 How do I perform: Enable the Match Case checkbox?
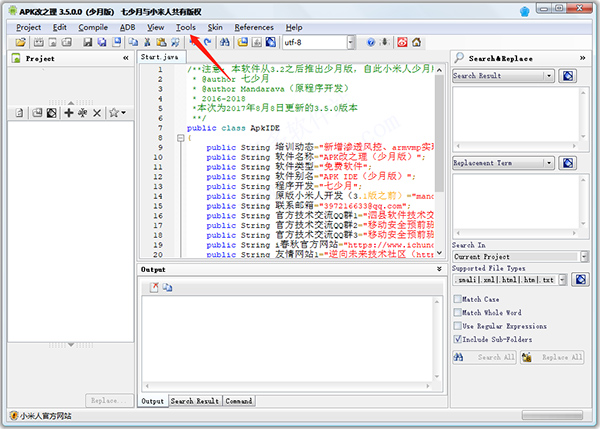(457, 299)
